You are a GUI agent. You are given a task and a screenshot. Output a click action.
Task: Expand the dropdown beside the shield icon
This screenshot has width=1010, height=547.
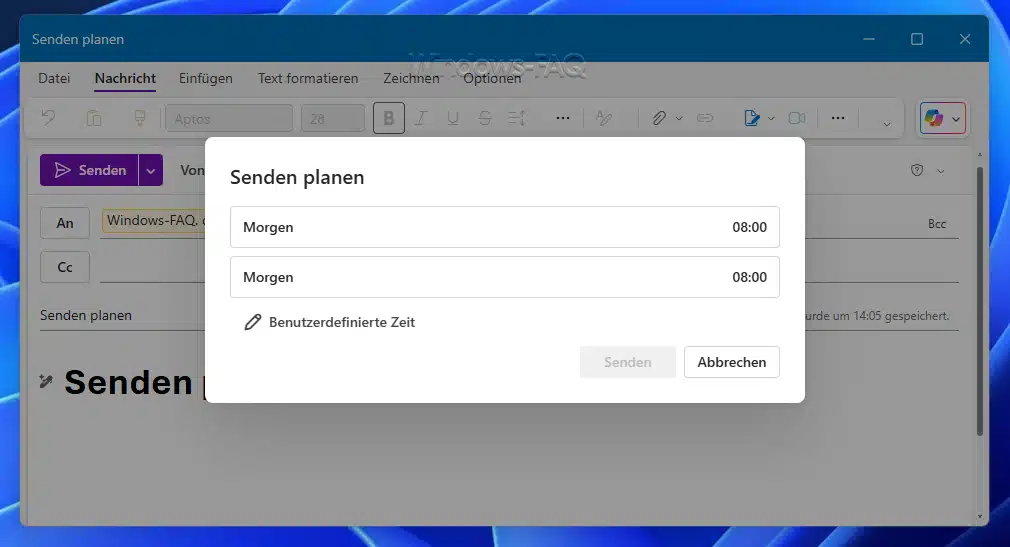point(940,171)
